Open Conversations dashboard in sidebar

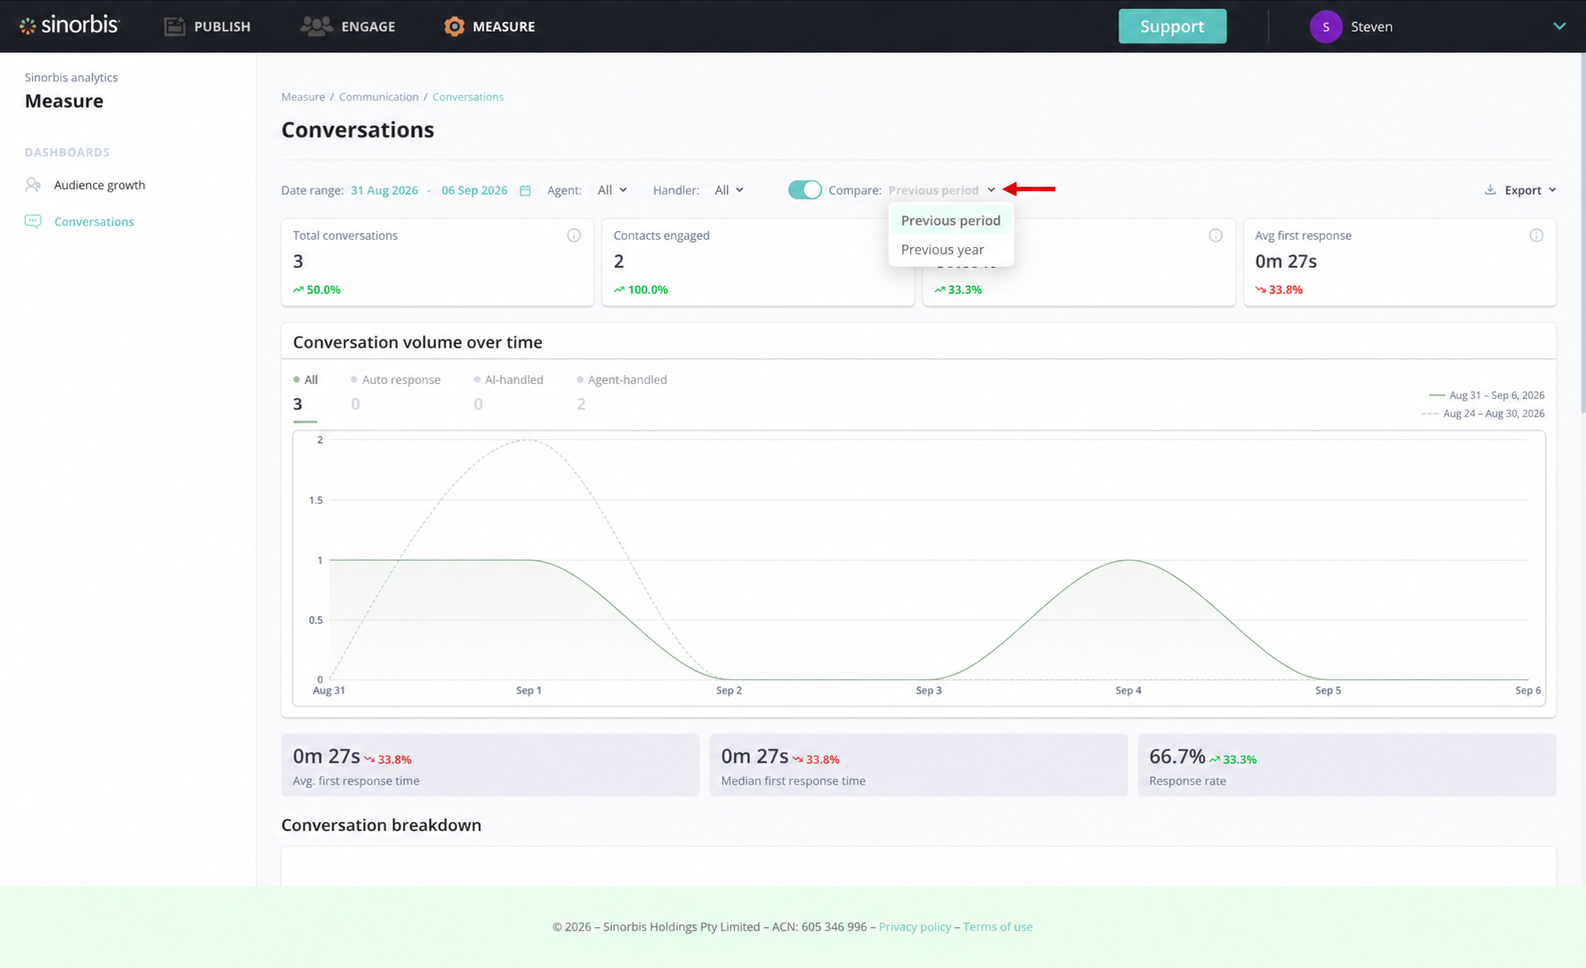[x=94, y=222]
